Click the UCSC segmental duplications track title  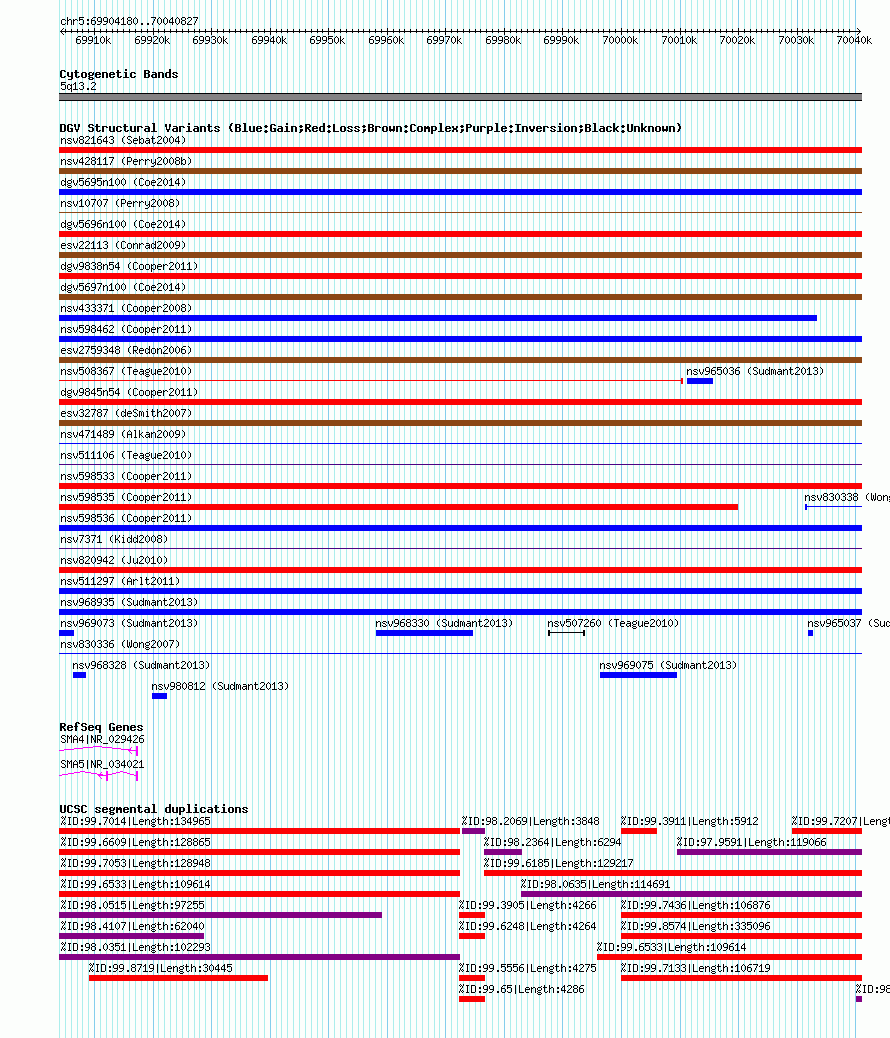(x=154, y=809)
